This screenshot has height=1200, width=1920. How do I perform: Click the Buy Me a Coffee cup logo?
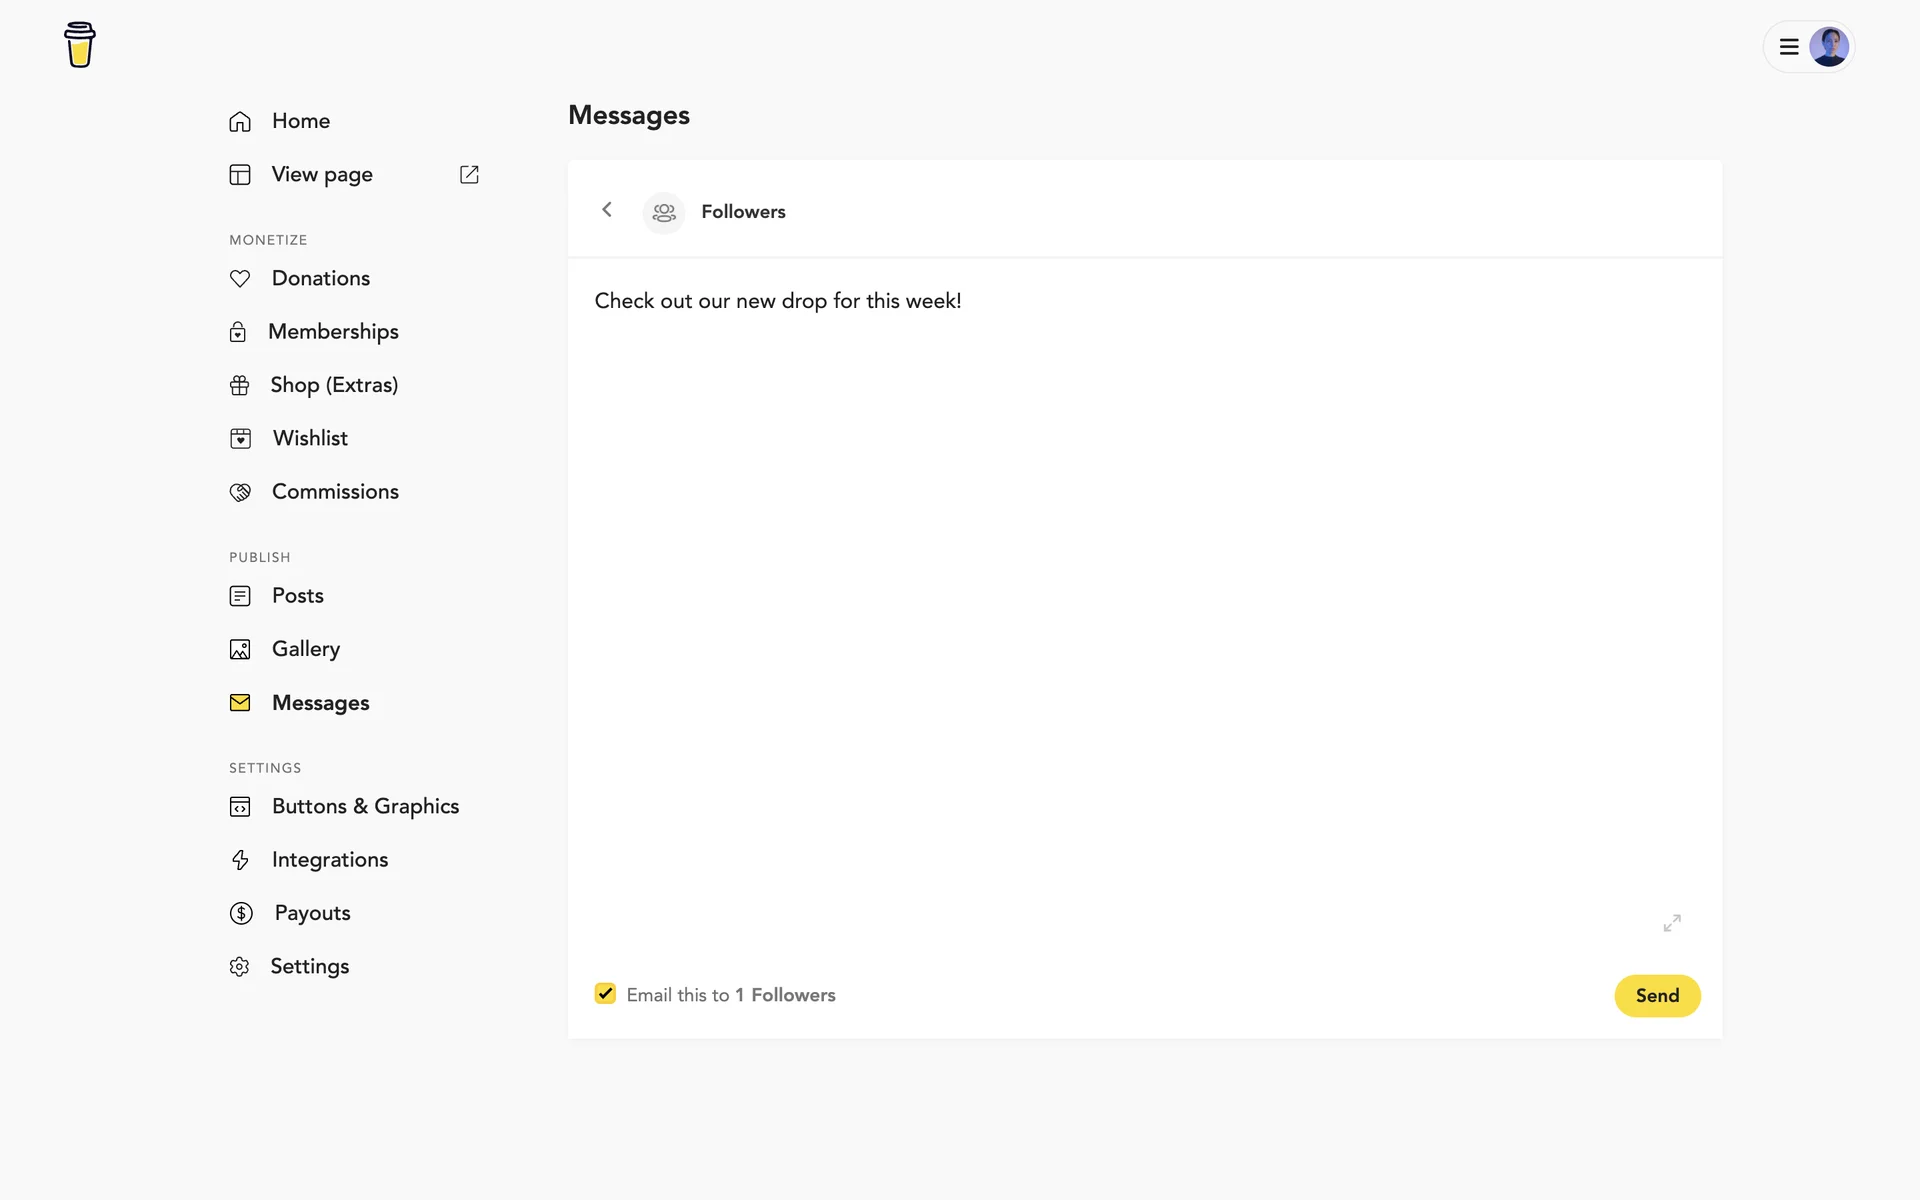pos(79,45)
